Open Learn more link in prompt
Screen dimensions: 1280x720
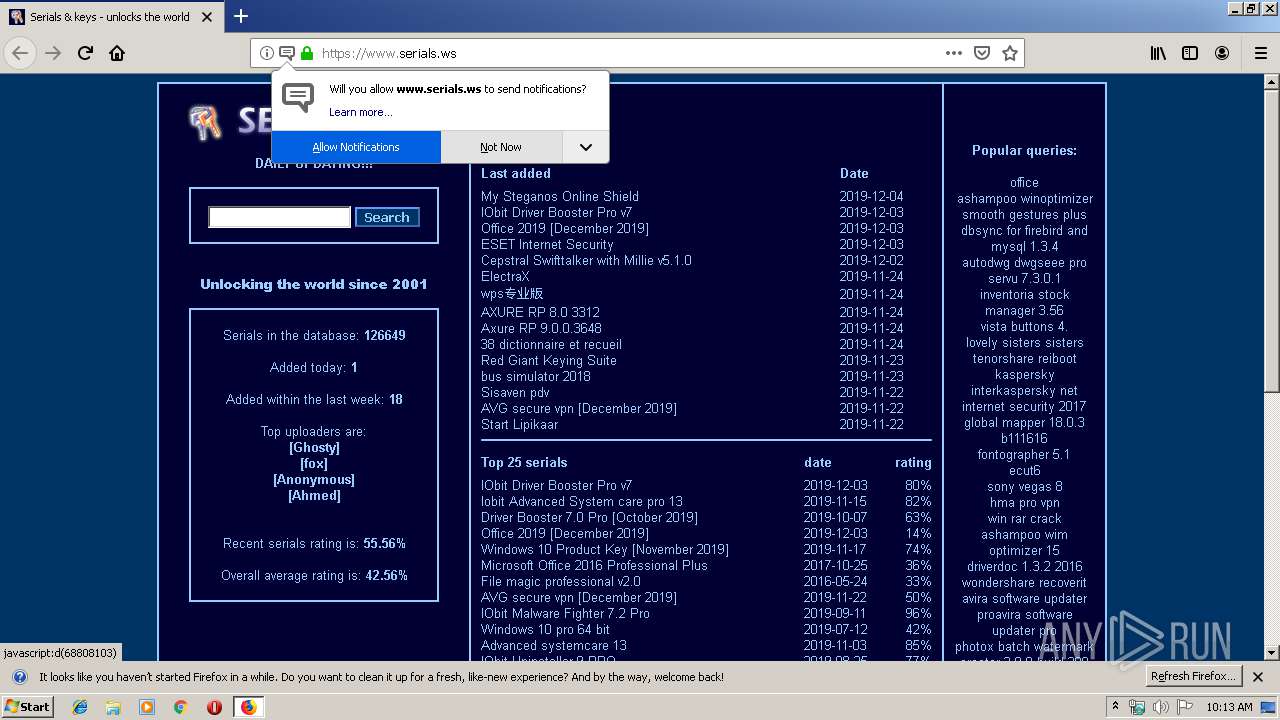360,112
